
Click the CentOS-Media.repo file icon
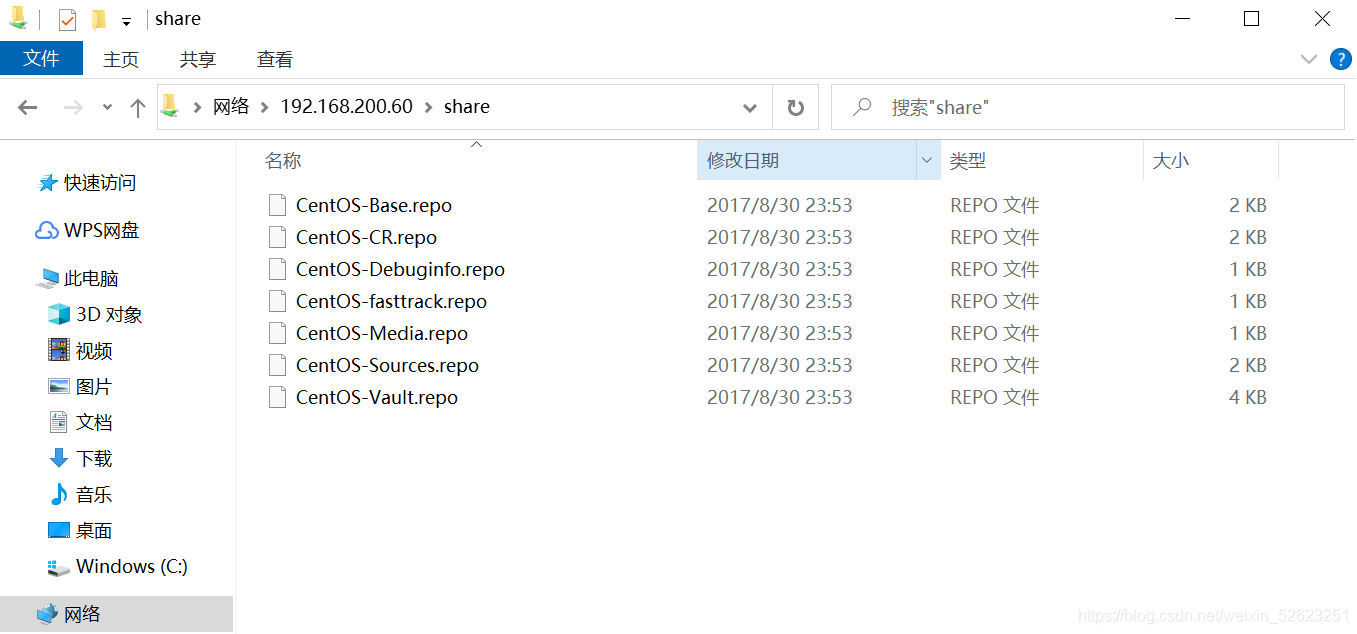tap(277, 333)
